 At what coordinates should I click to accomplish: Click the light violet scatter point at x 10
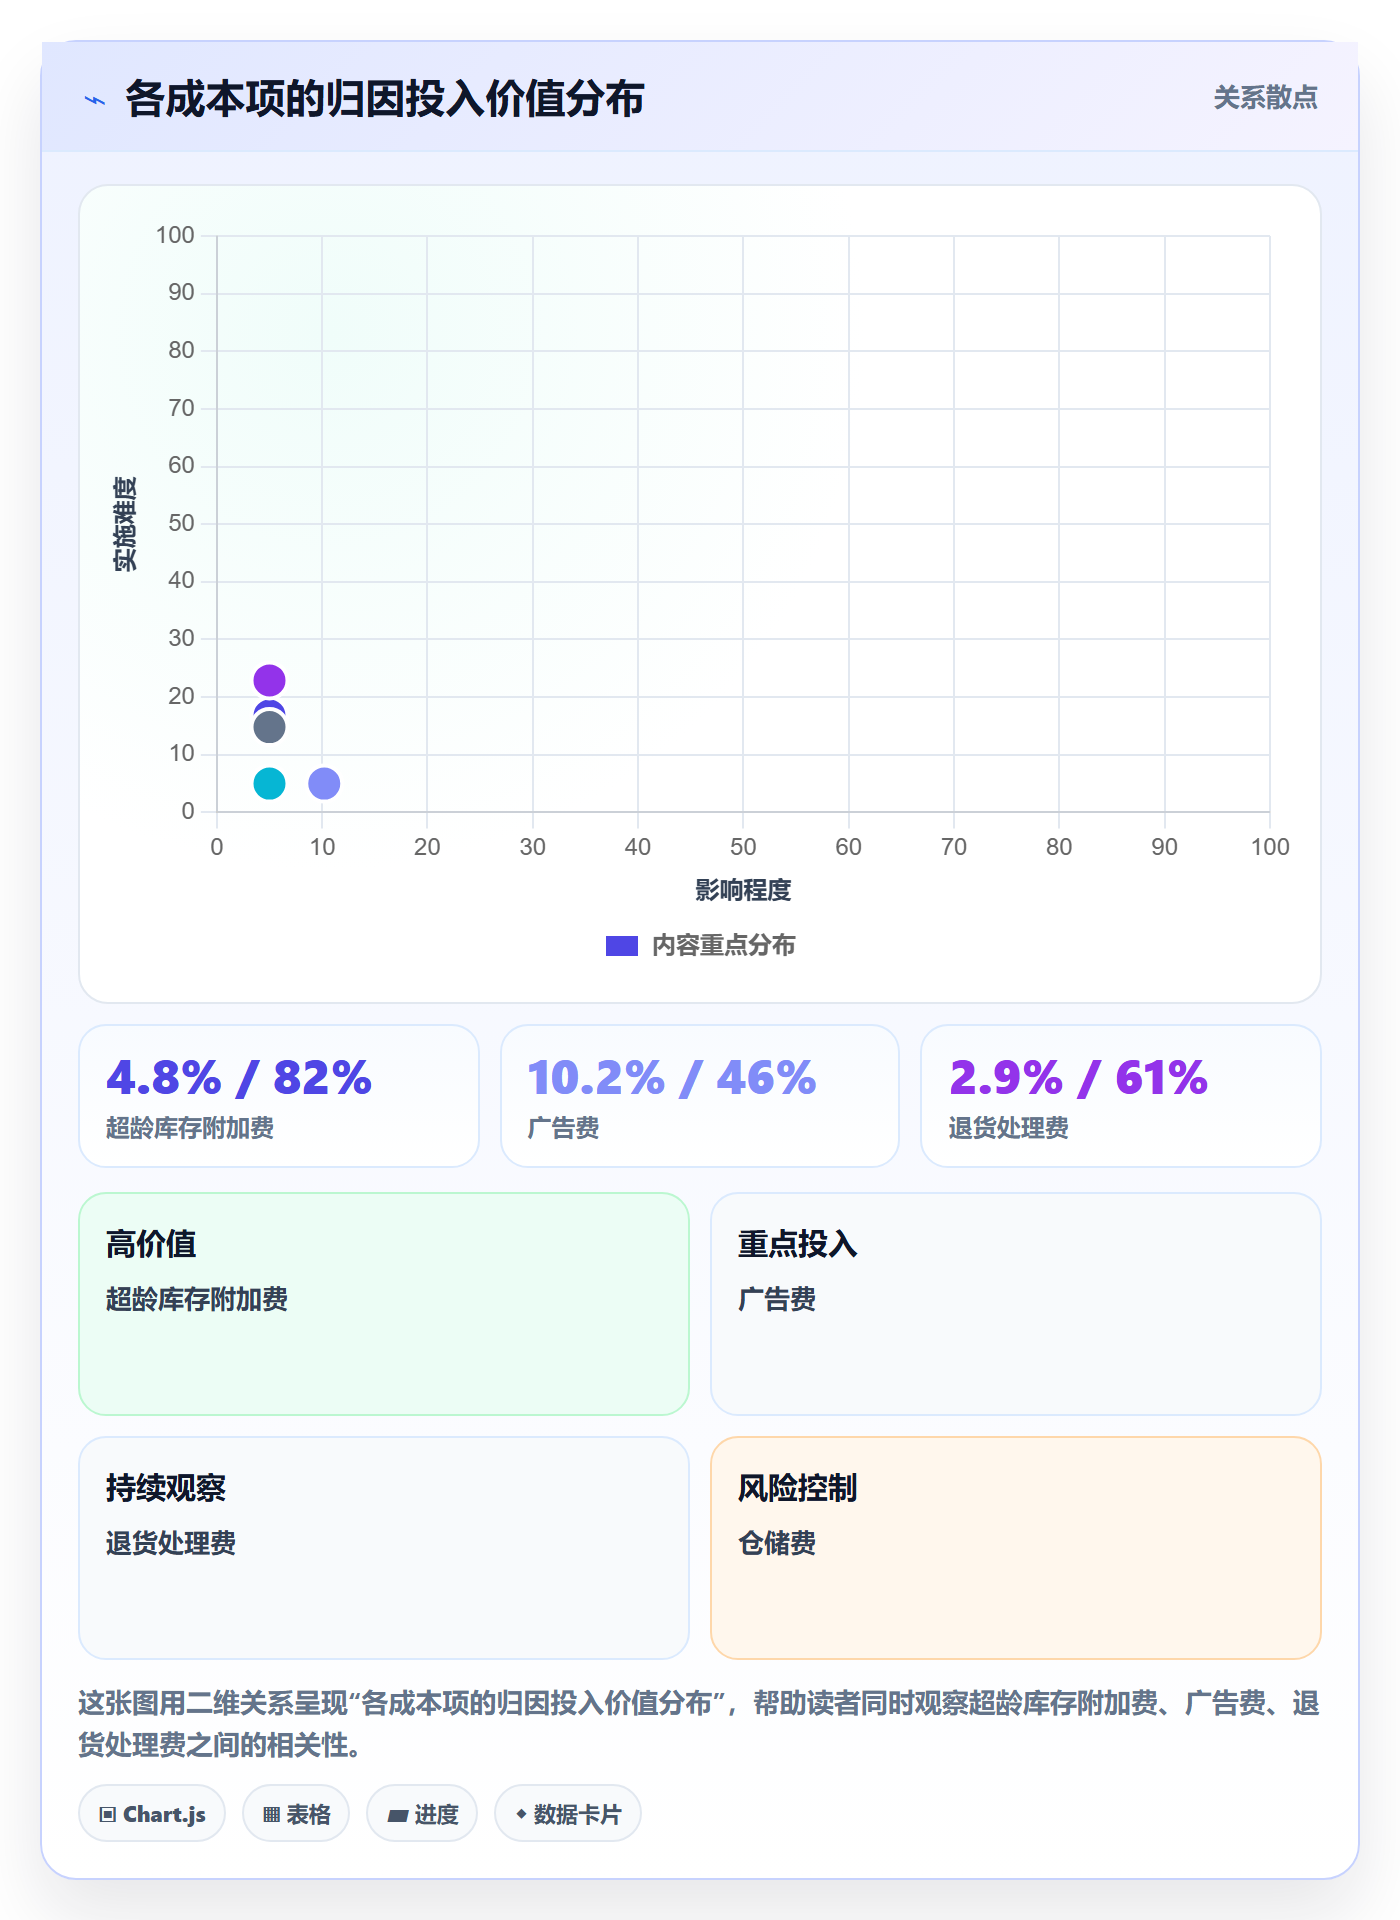324,783
